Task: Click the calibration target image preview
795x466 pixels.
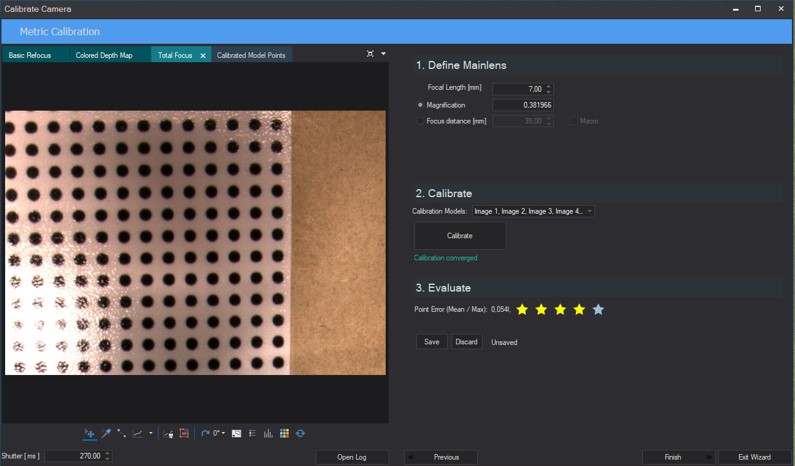Action: tap(195, 243)
